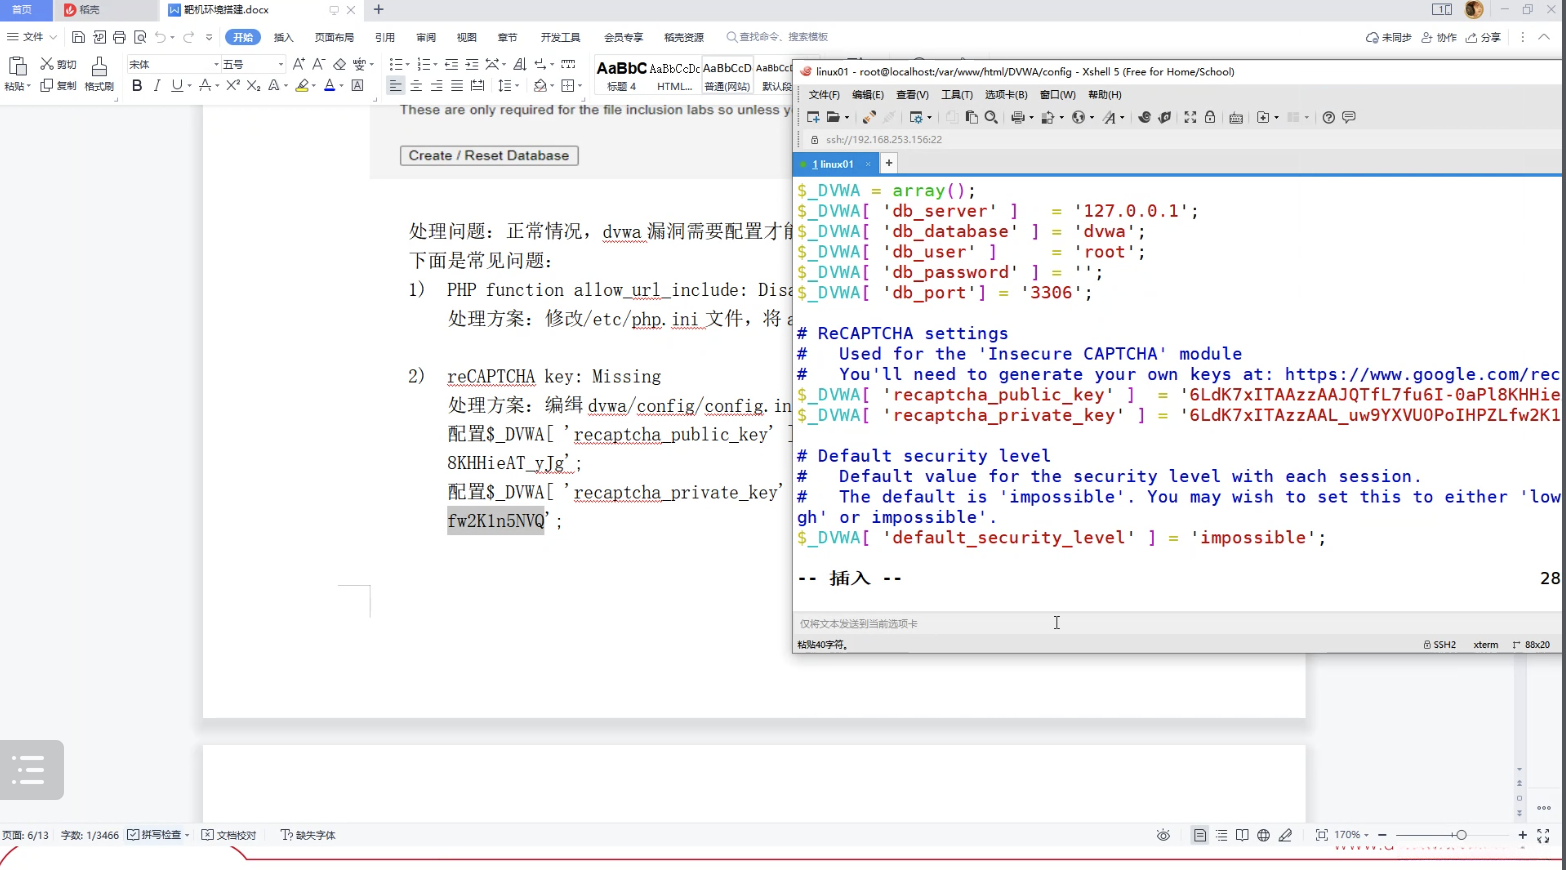Click the Xshell virtual keyboard icon
The height and width of the screenshot is (870, 1566).
[x=1236, y=117]
